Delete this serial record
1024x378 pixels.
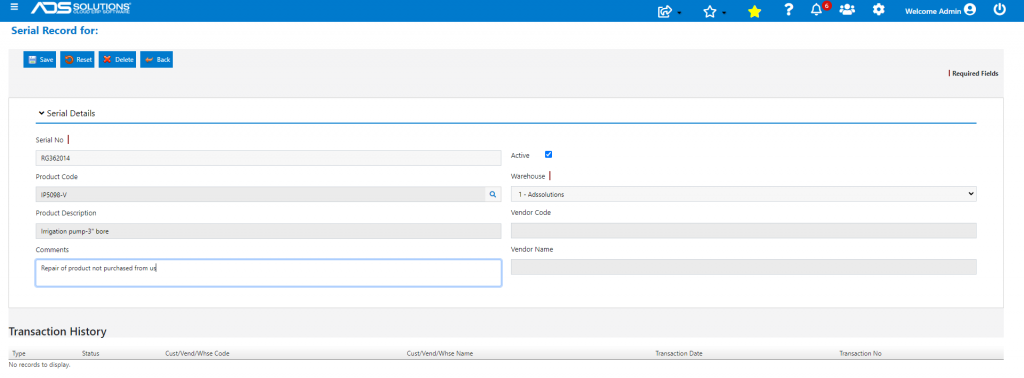118,59
